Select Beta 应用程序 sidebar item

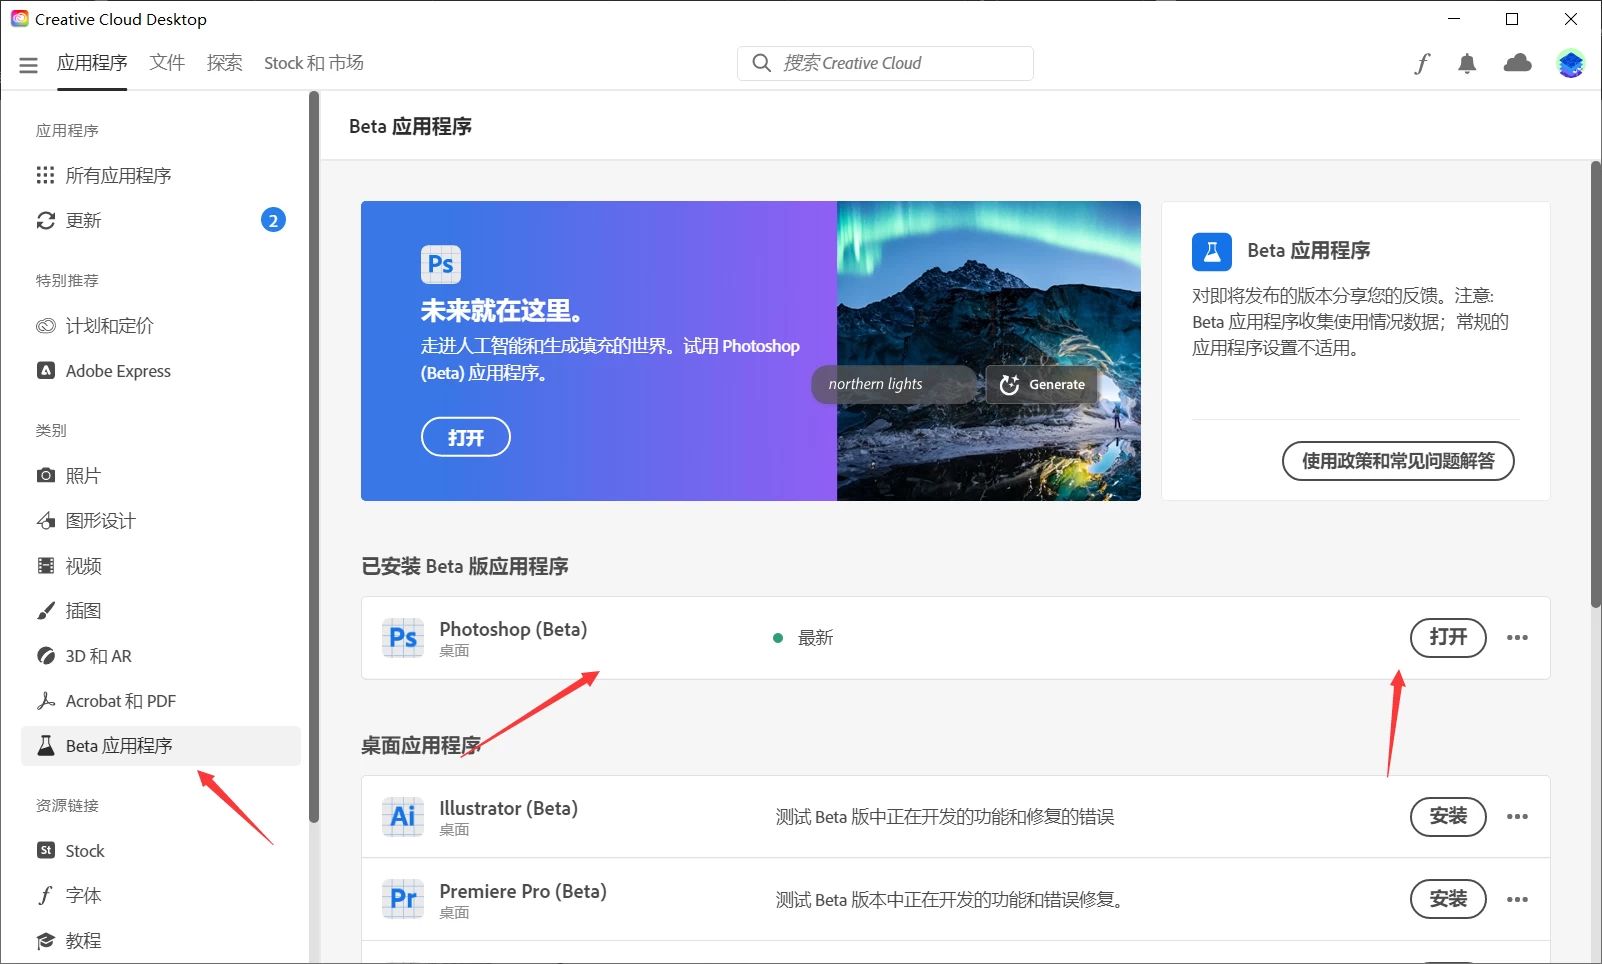[x=161, y=746]
